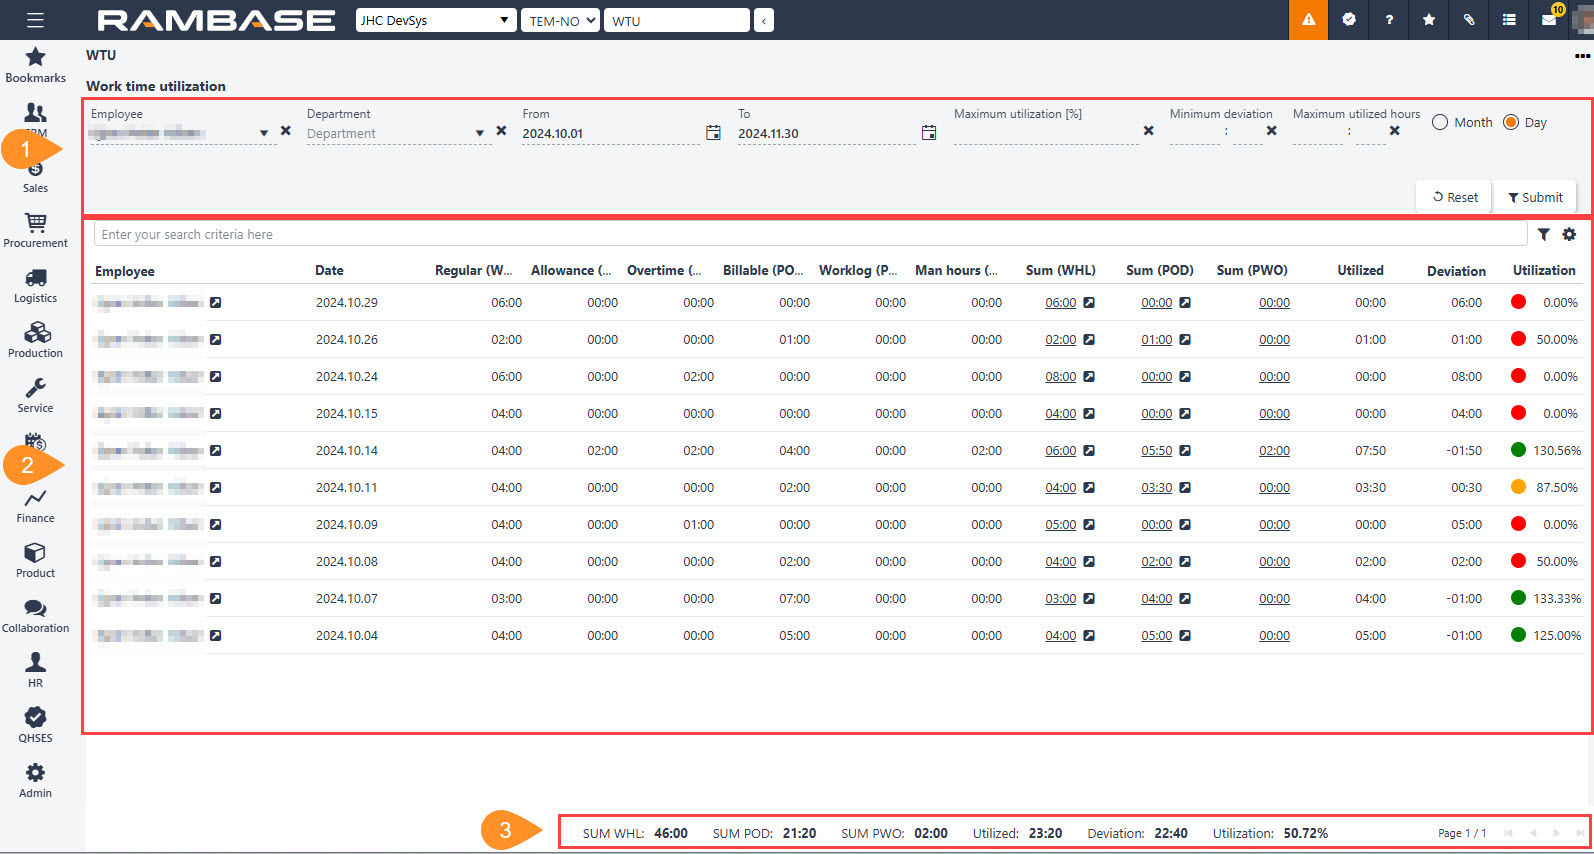The image size is (1594, 854).
Task: Open column settings gear icon
Action: (1569, 234)
